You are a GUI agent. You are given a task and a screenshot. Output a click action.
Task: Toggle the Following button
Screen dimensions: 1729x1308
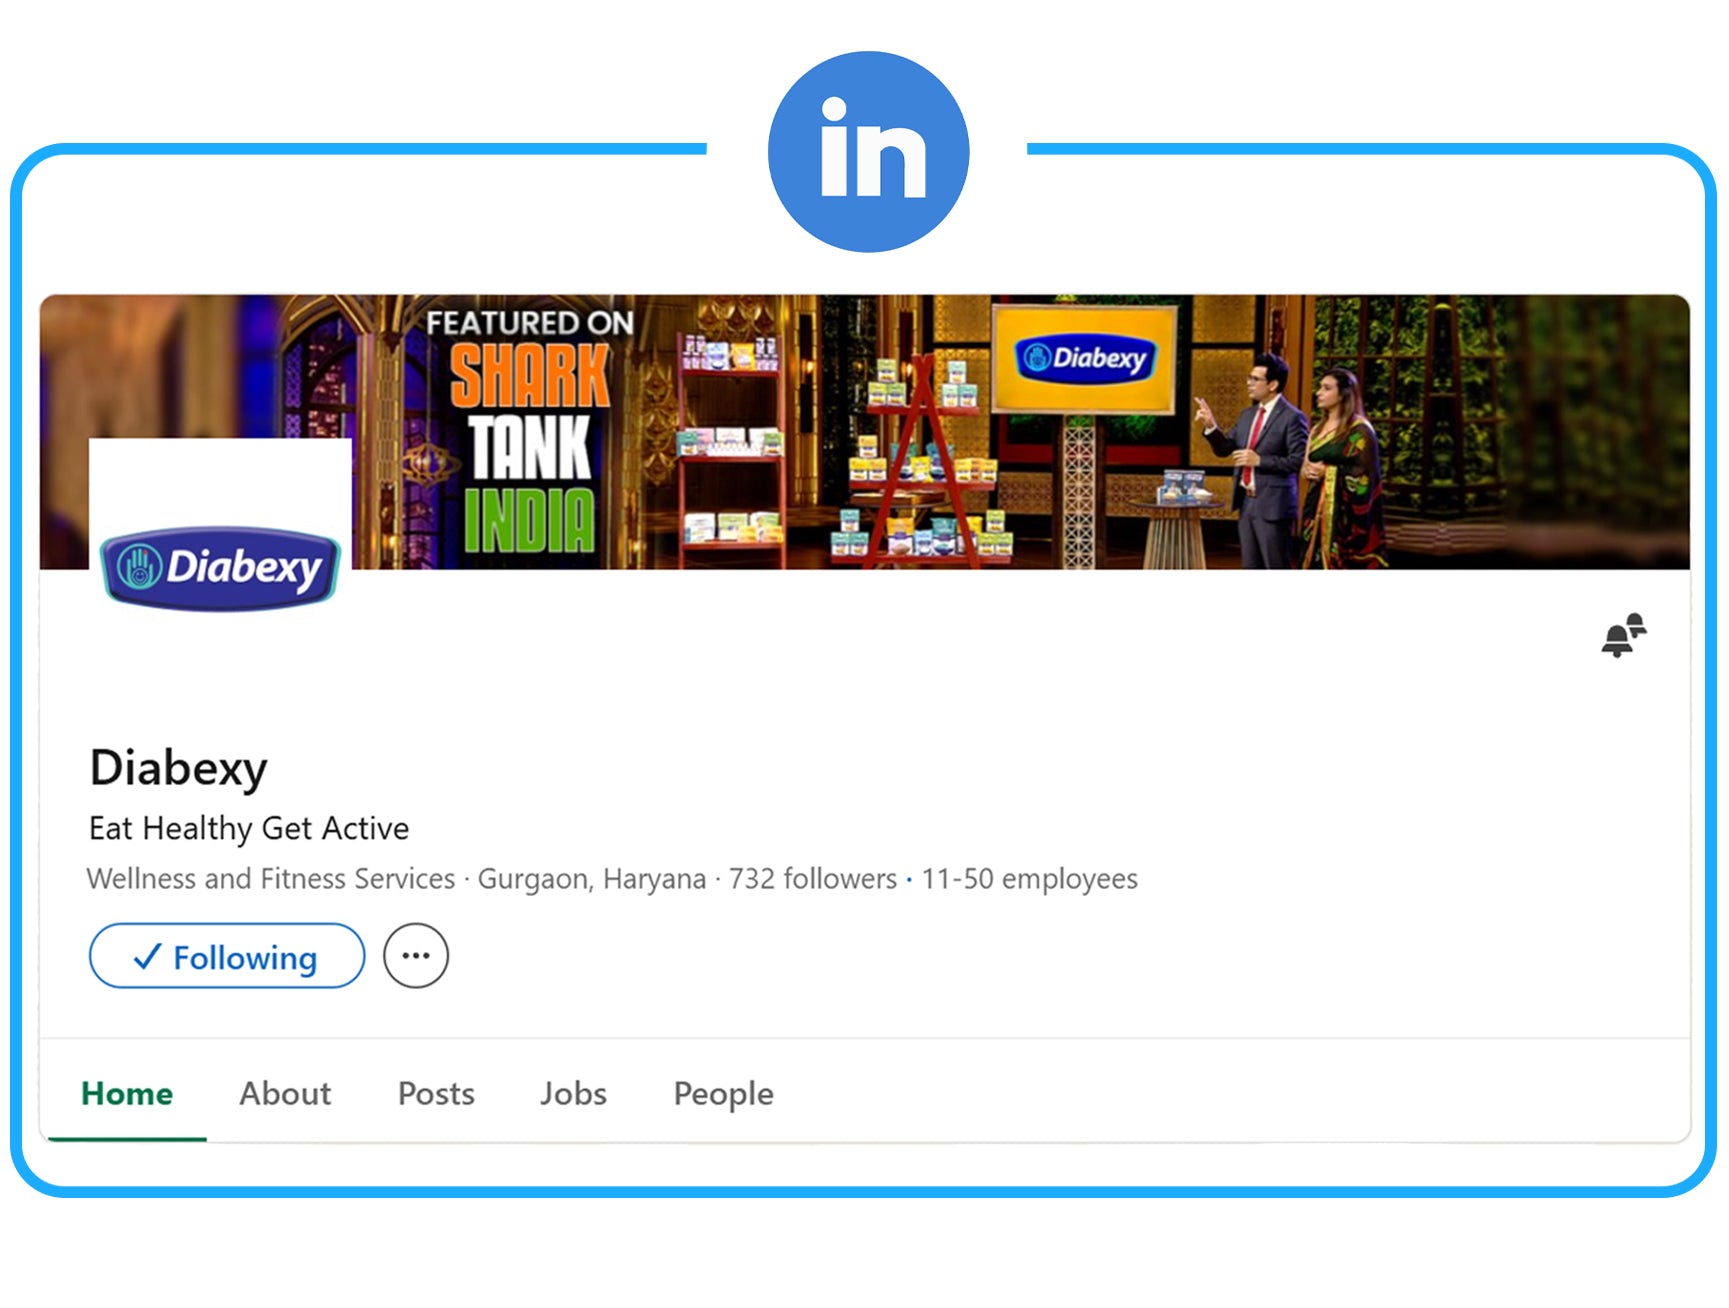pos(227,956)
